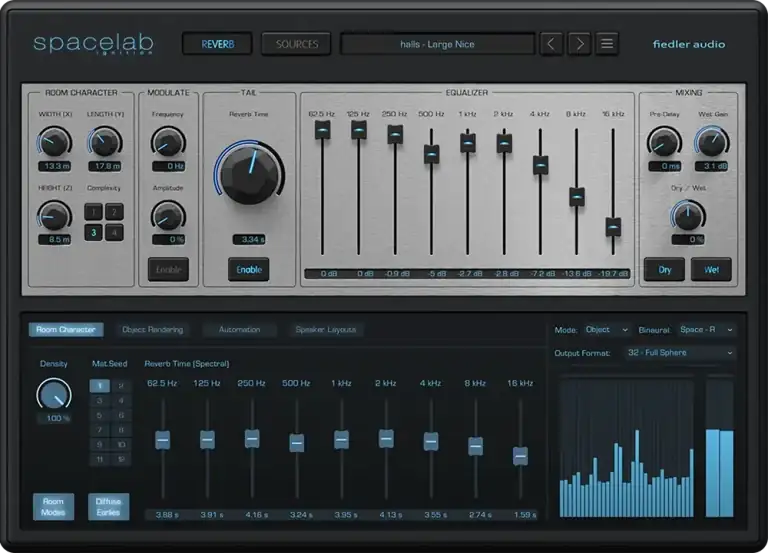Toggle the Tail Enable button
This screenshot has height=553, width=768.
coord(249,269)
